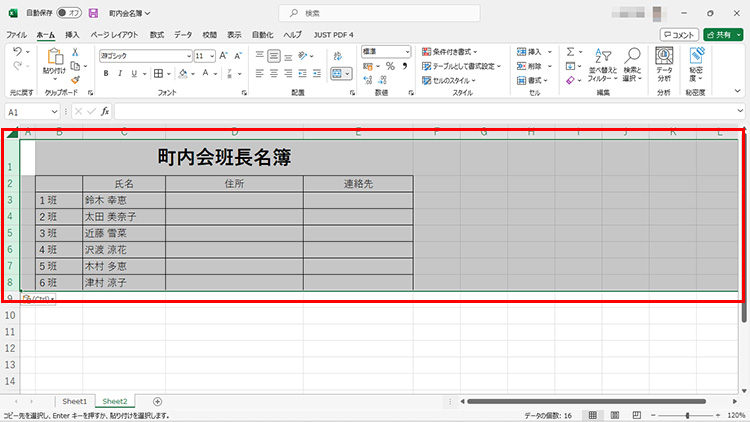Click the insert function fx icon
This screenshot has width=750, height=422.
tap(104, 112)
